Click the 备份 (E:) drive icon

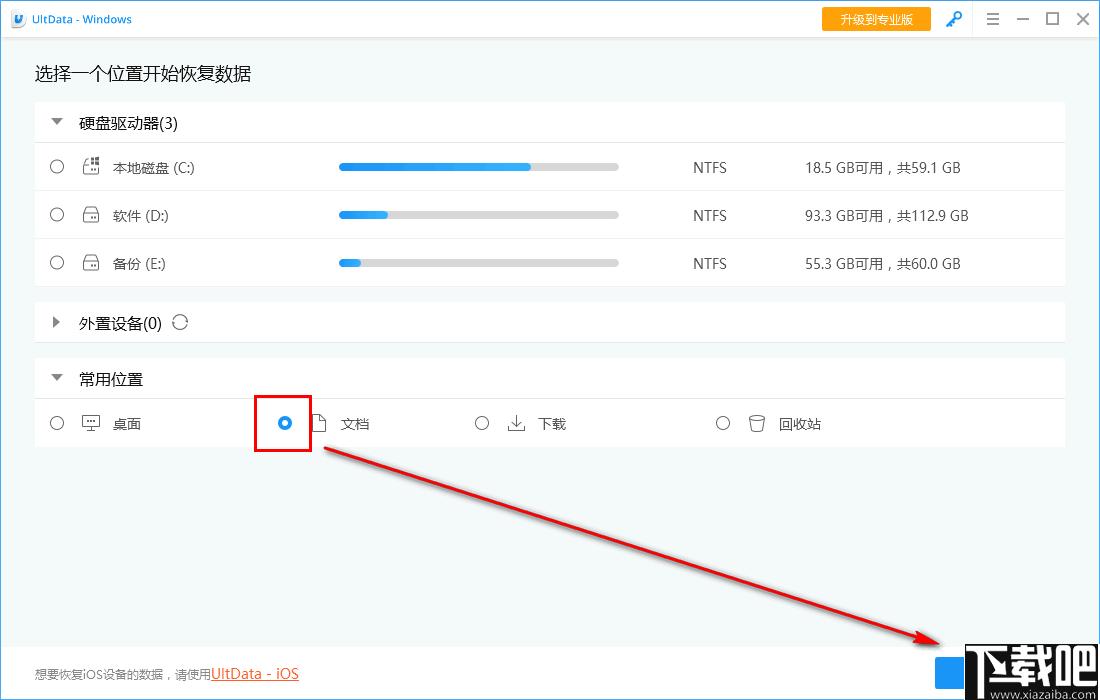(x=91, y=263)
